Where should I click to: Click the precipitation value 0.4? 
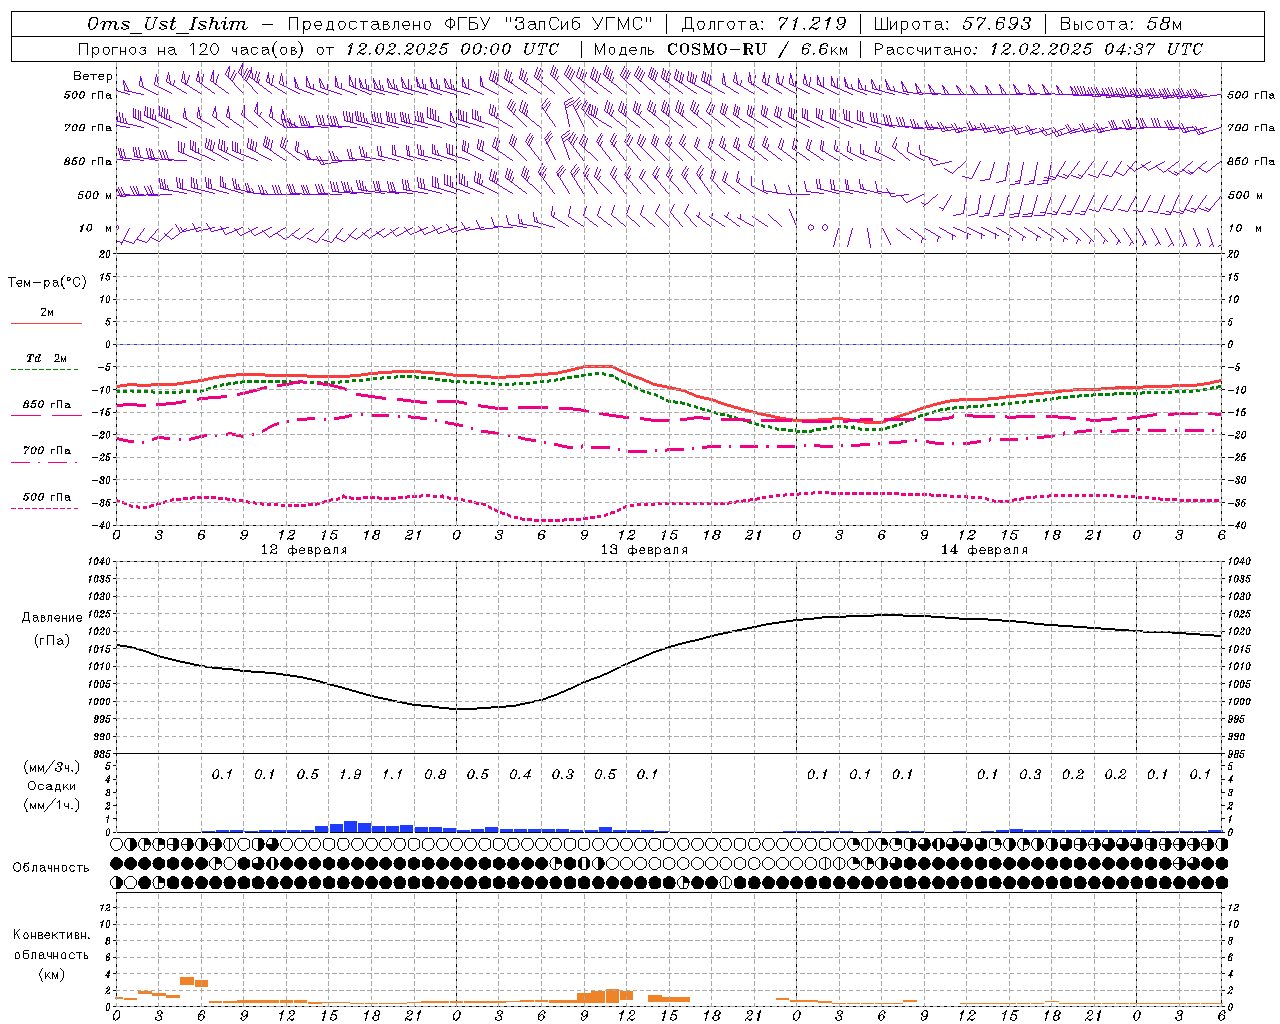(x=520, y=775)
